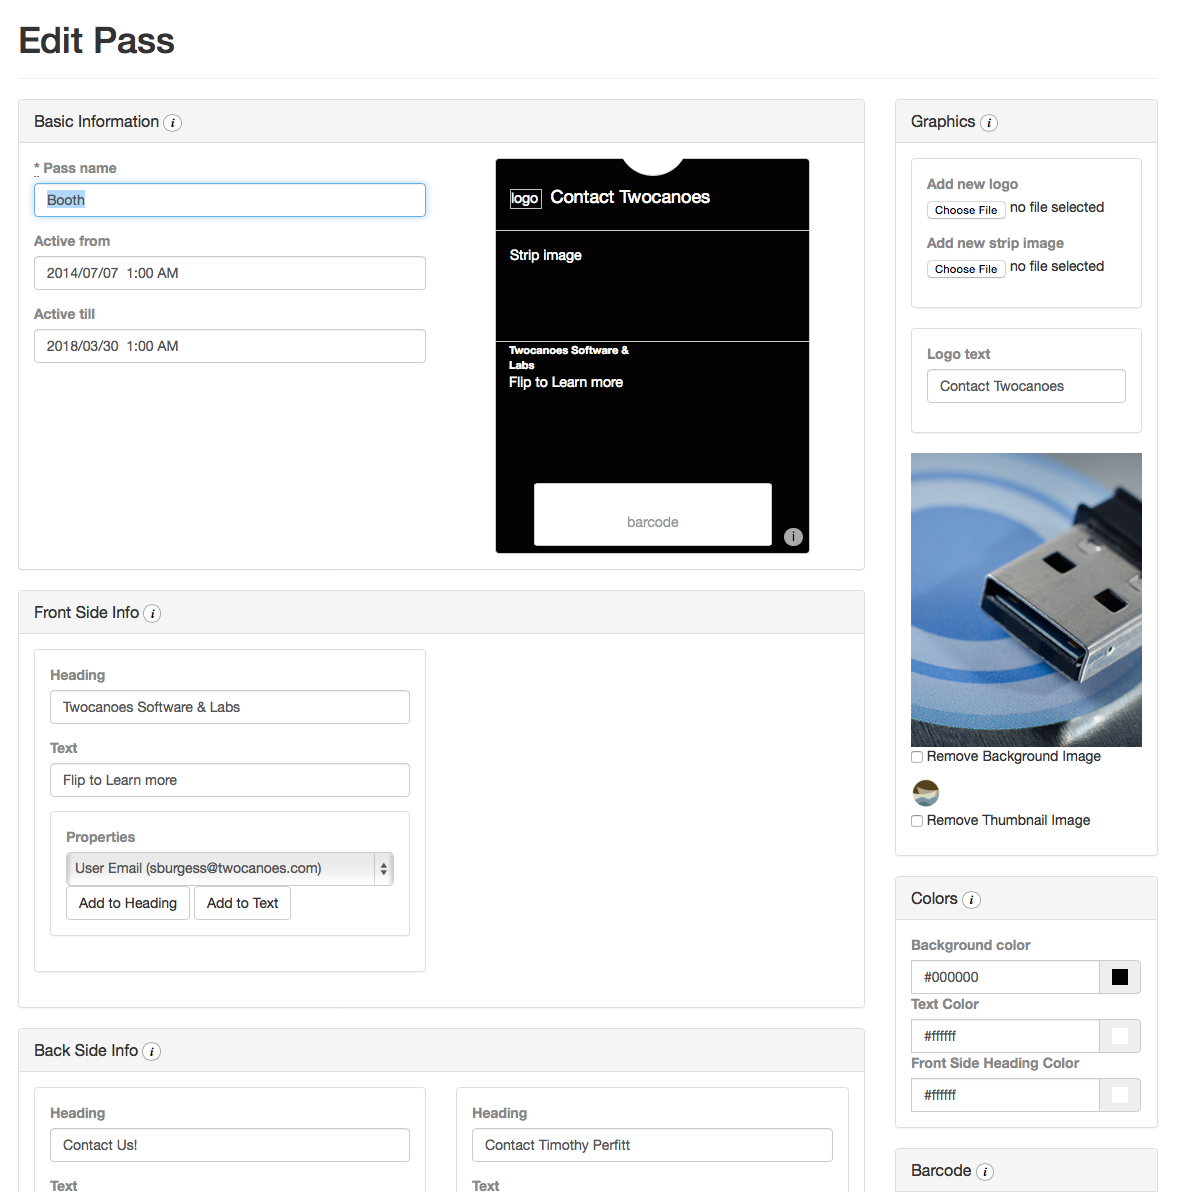Open black background color swatch
The height and width of the screenshot is (1192, 1177).
[1119, 977]
